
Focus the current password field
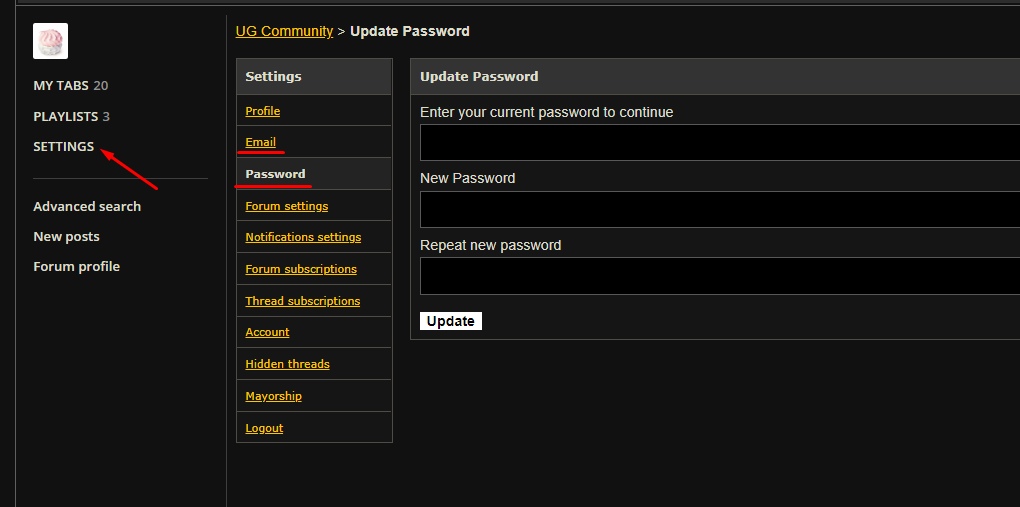(x=720, y=143)
